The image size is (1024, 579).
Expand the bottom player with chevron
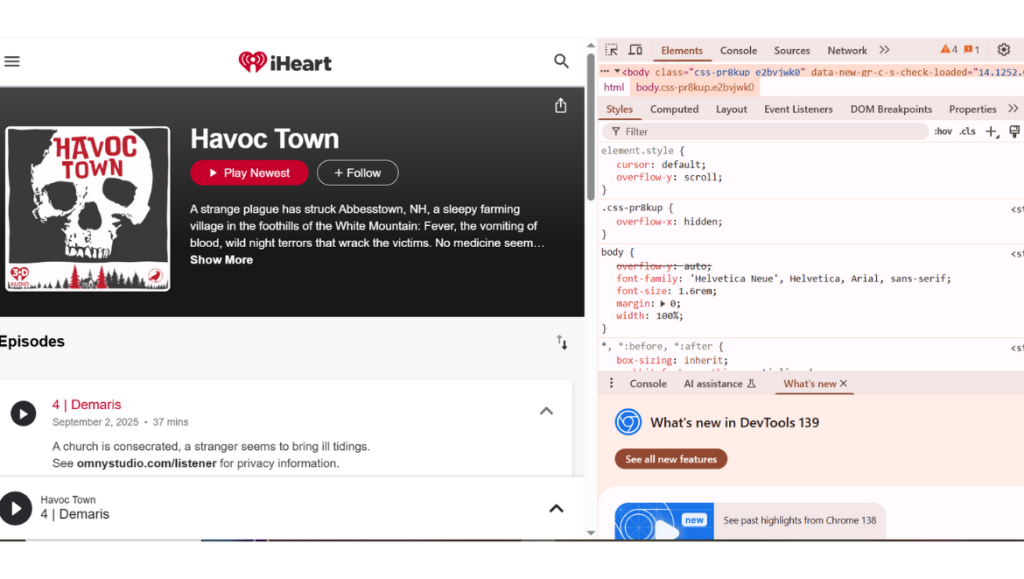(556, 509)
